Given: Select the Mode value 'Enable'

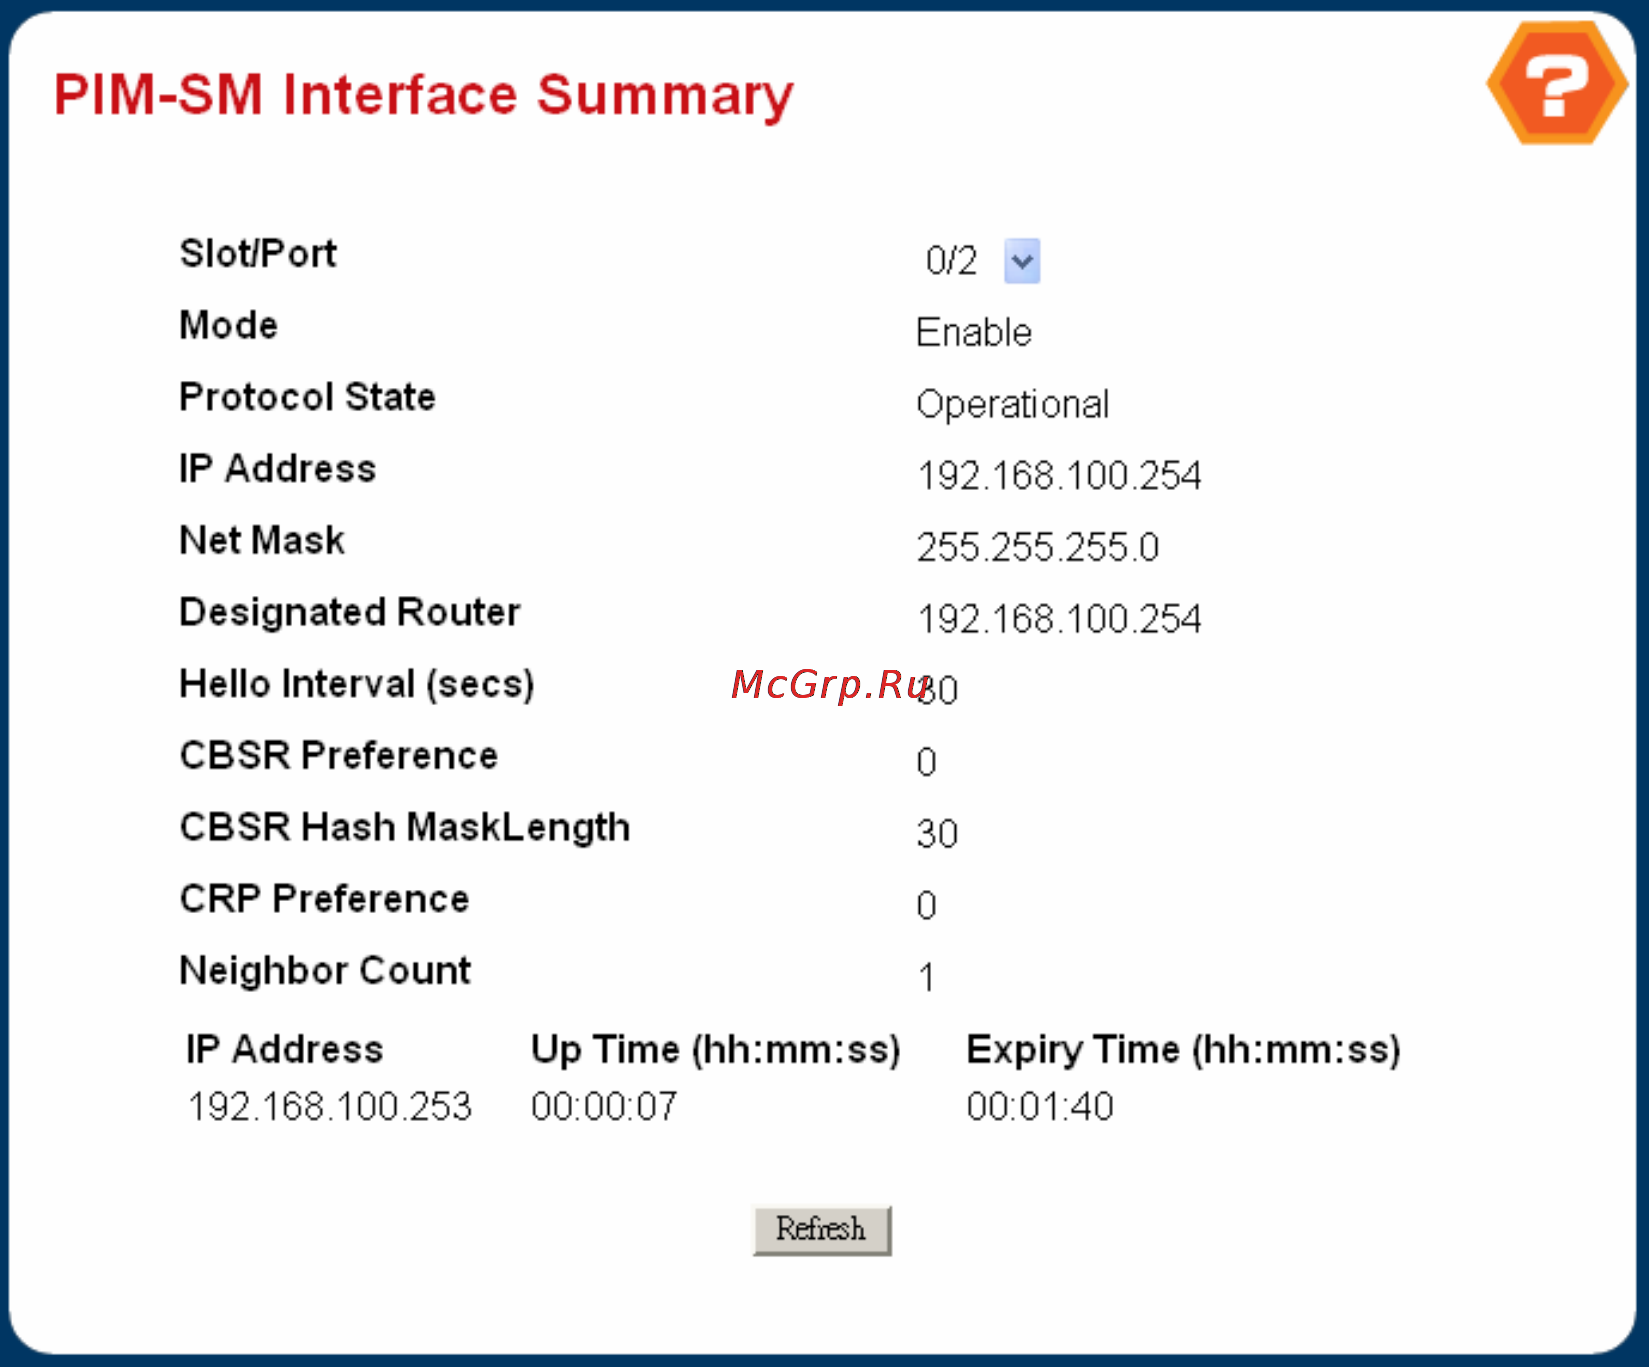Looking at the screenshot, I should tap(973, 332).
